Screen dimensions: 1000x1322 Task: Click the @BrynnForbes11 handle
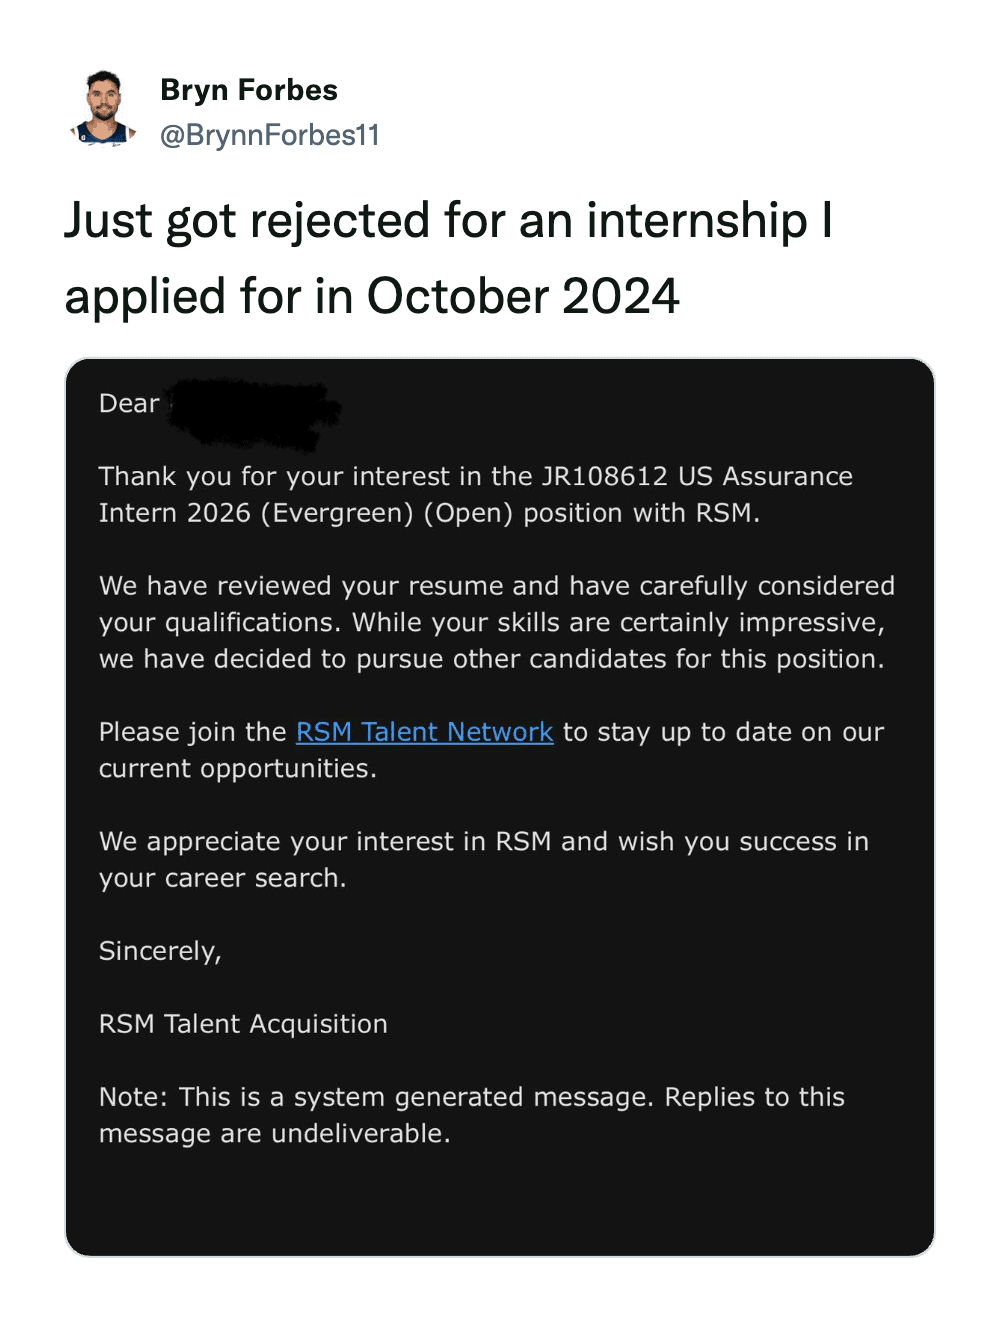270,135
